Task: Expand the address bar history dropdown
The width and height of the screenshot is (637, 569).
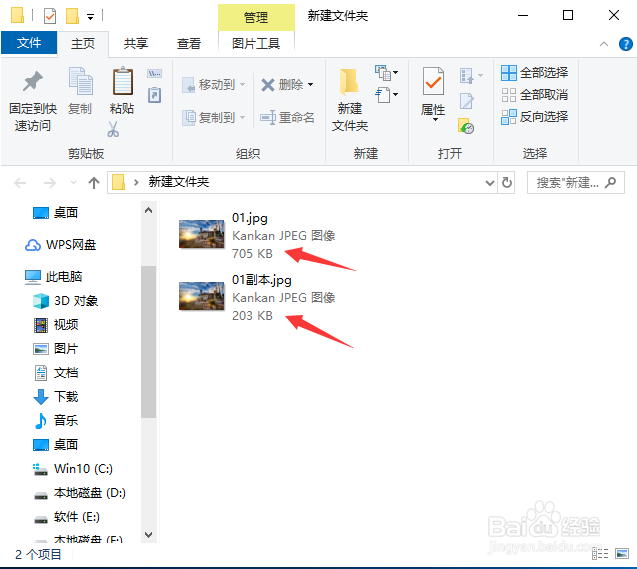Action: [x=490, y=183]
